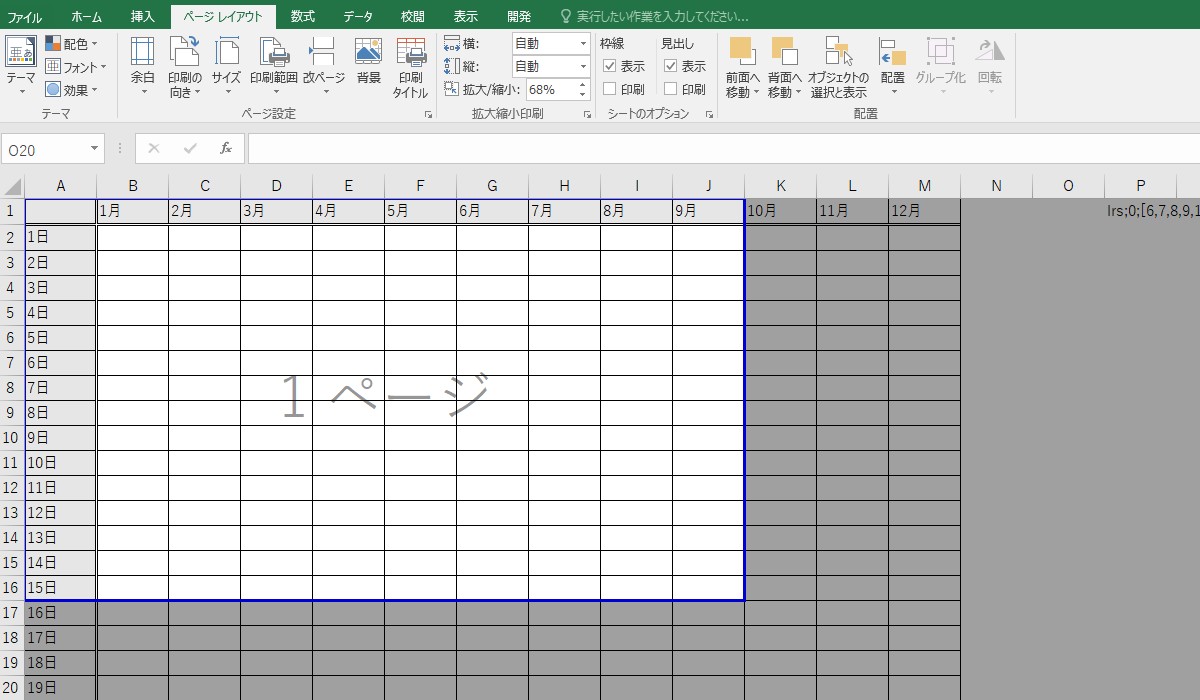Open the 配色 theme colors menu
Image resolution: width=1200 pixels, height=700 pixels.
click(71, 44)
